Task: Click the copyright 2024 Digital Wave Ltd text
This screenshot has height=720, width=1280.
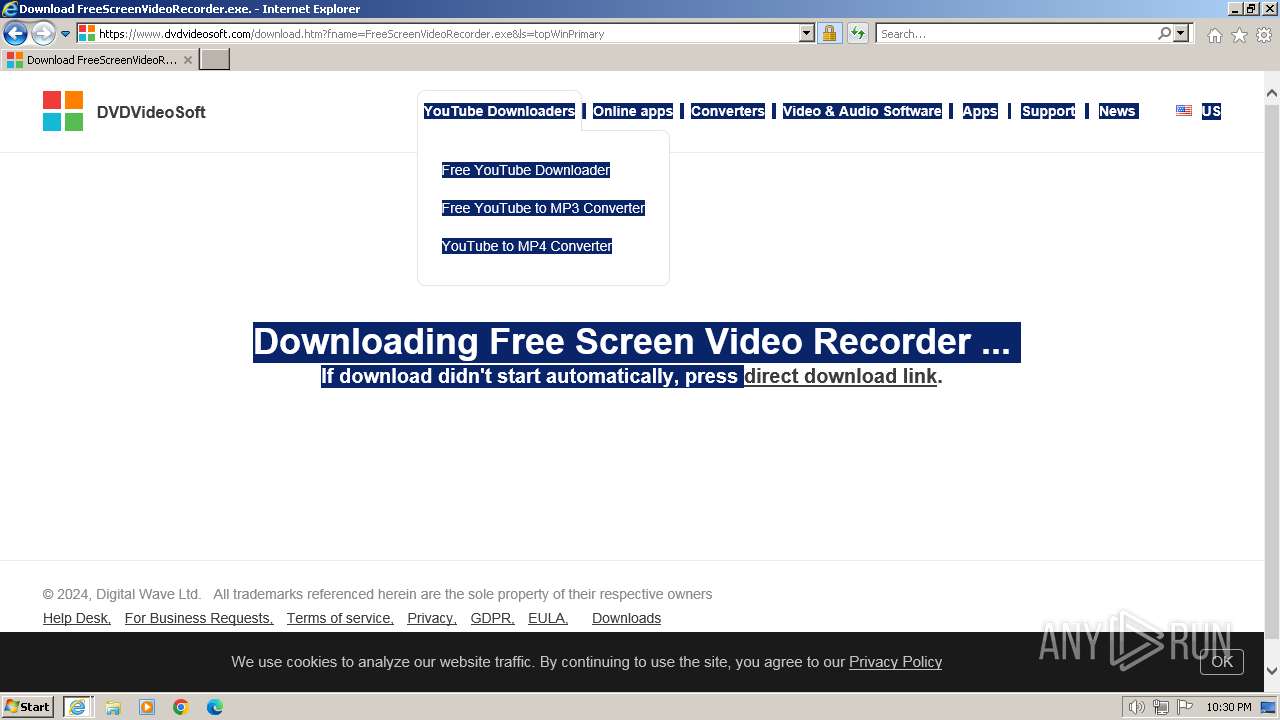Action: point(122,594)
